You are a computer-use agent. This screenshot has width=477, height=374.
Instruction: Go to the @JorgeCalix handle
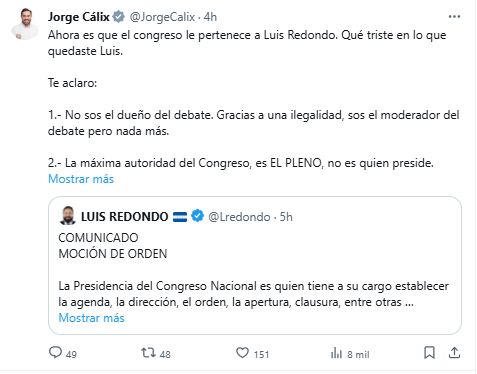(162, 17)
